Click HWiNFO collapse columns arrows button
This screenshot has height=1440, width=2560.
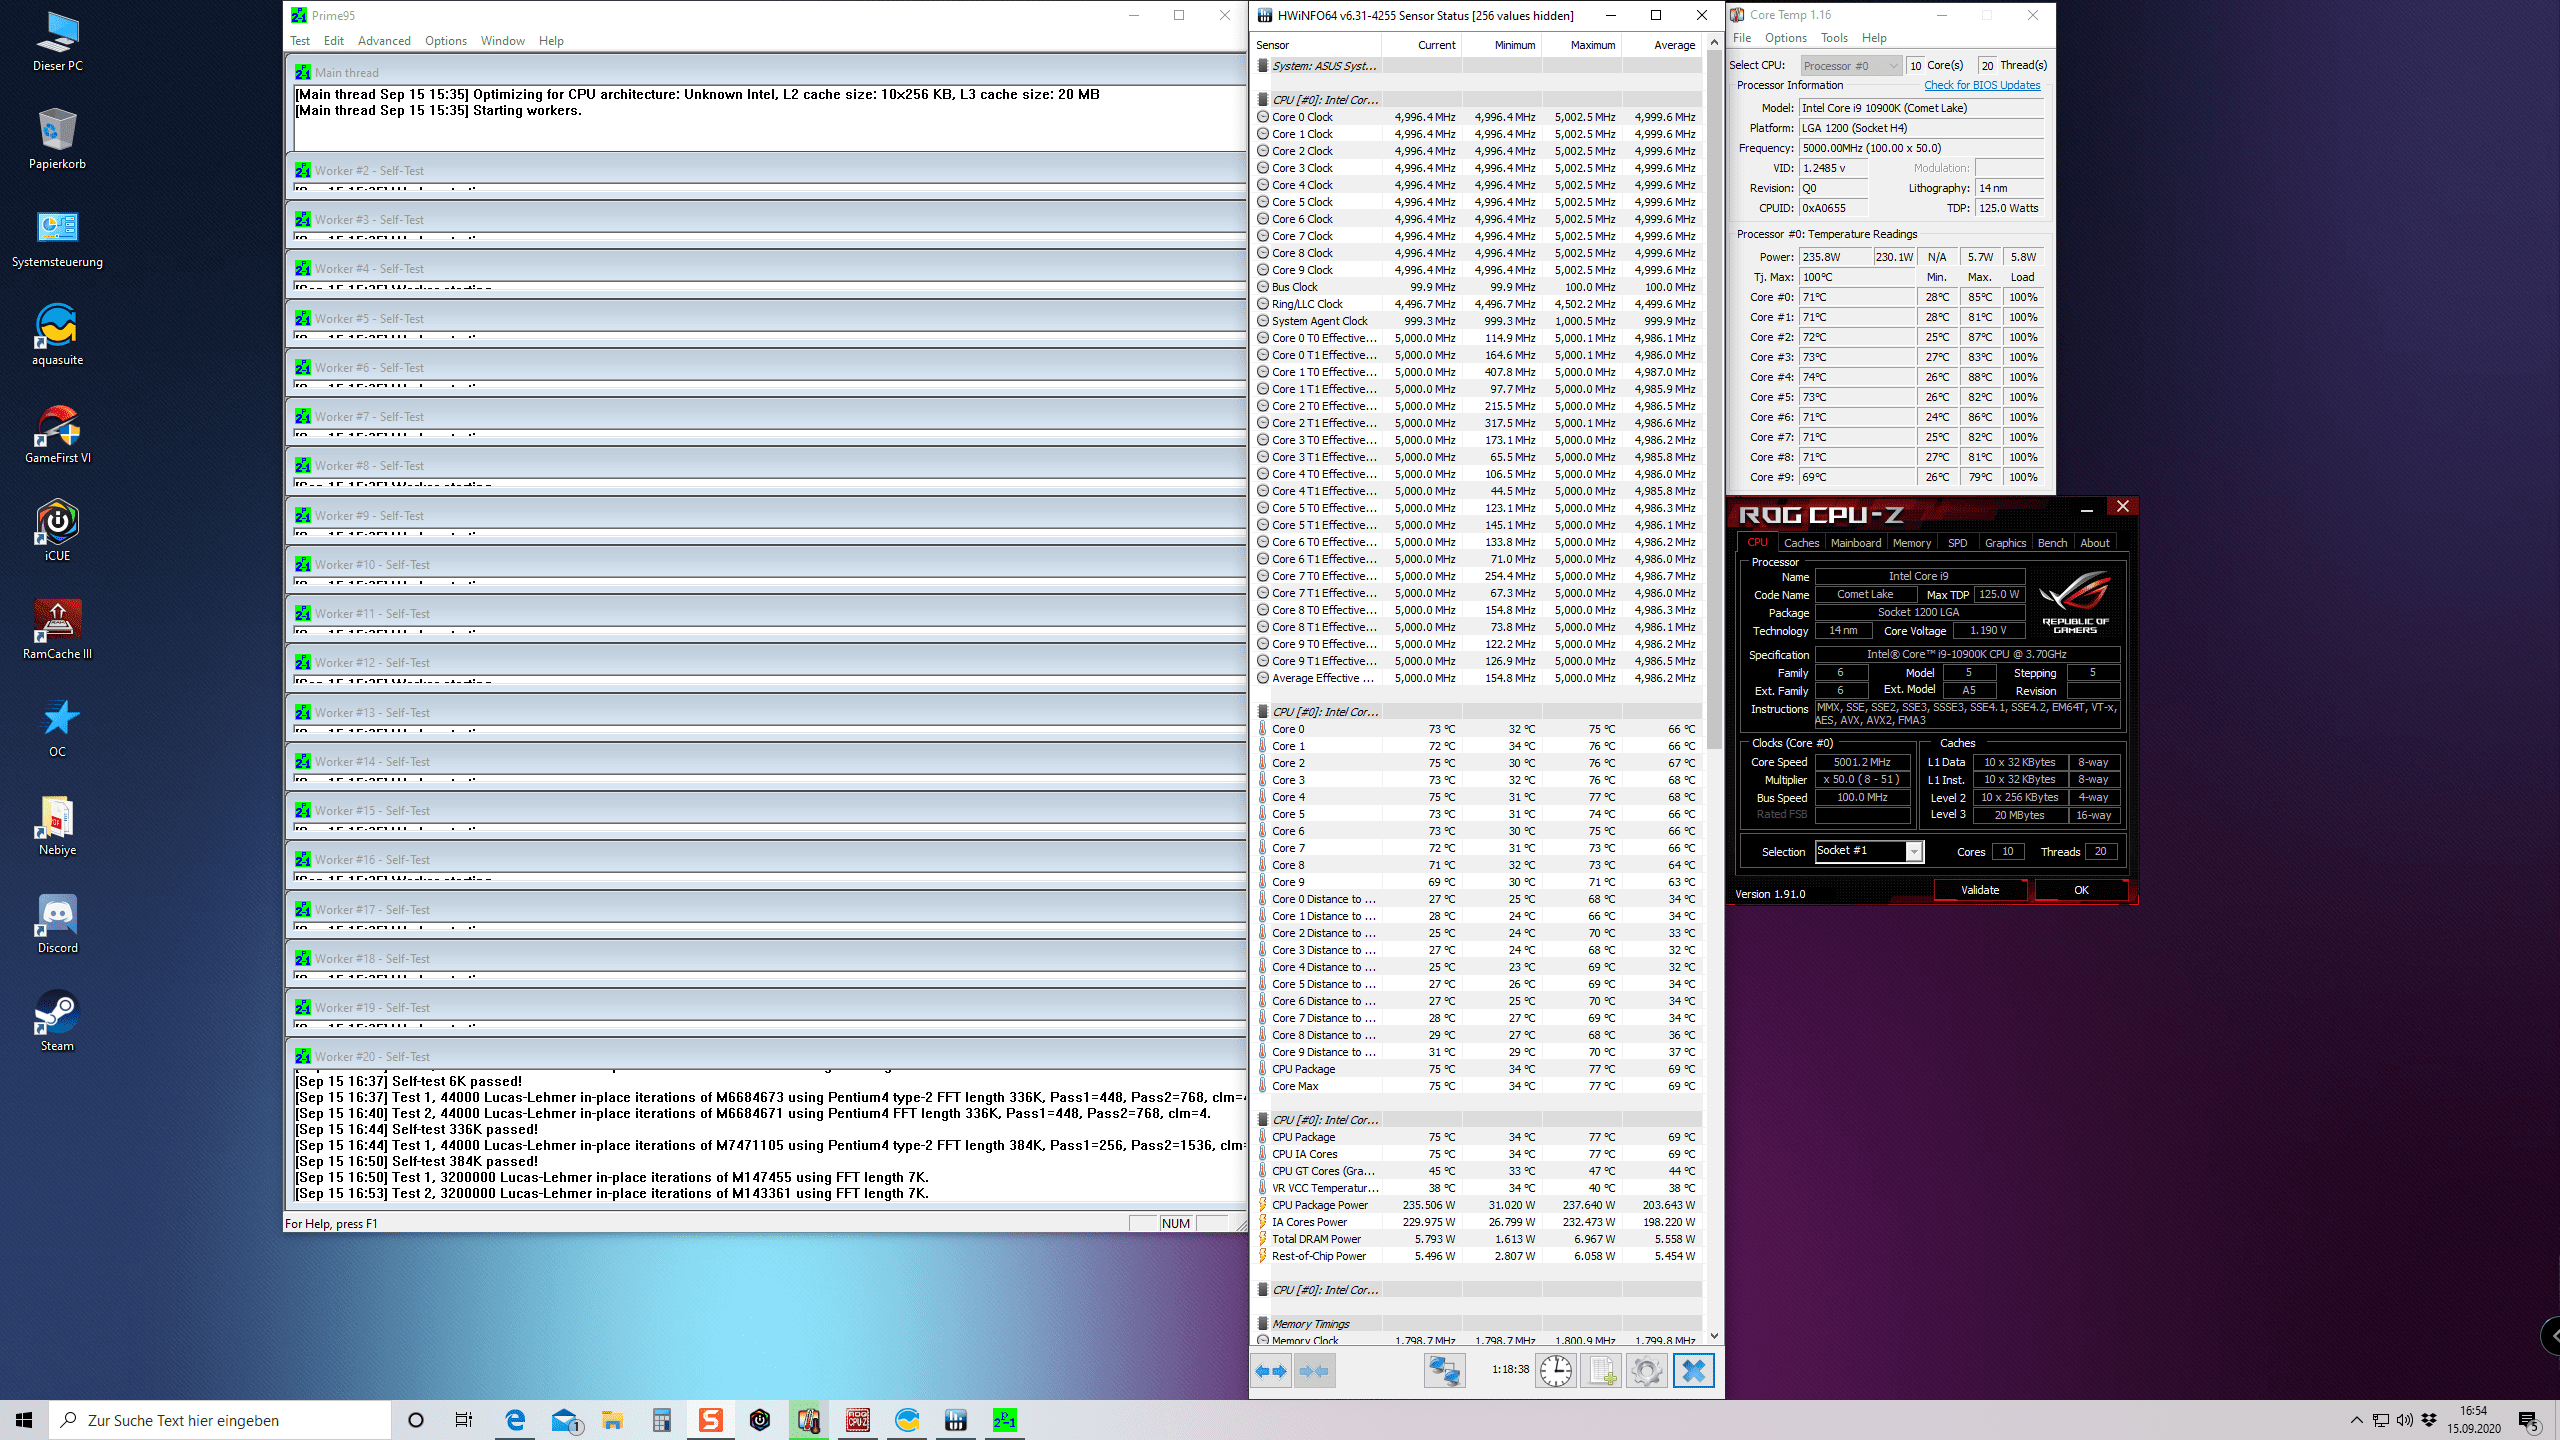[x=1313, y=1371]
